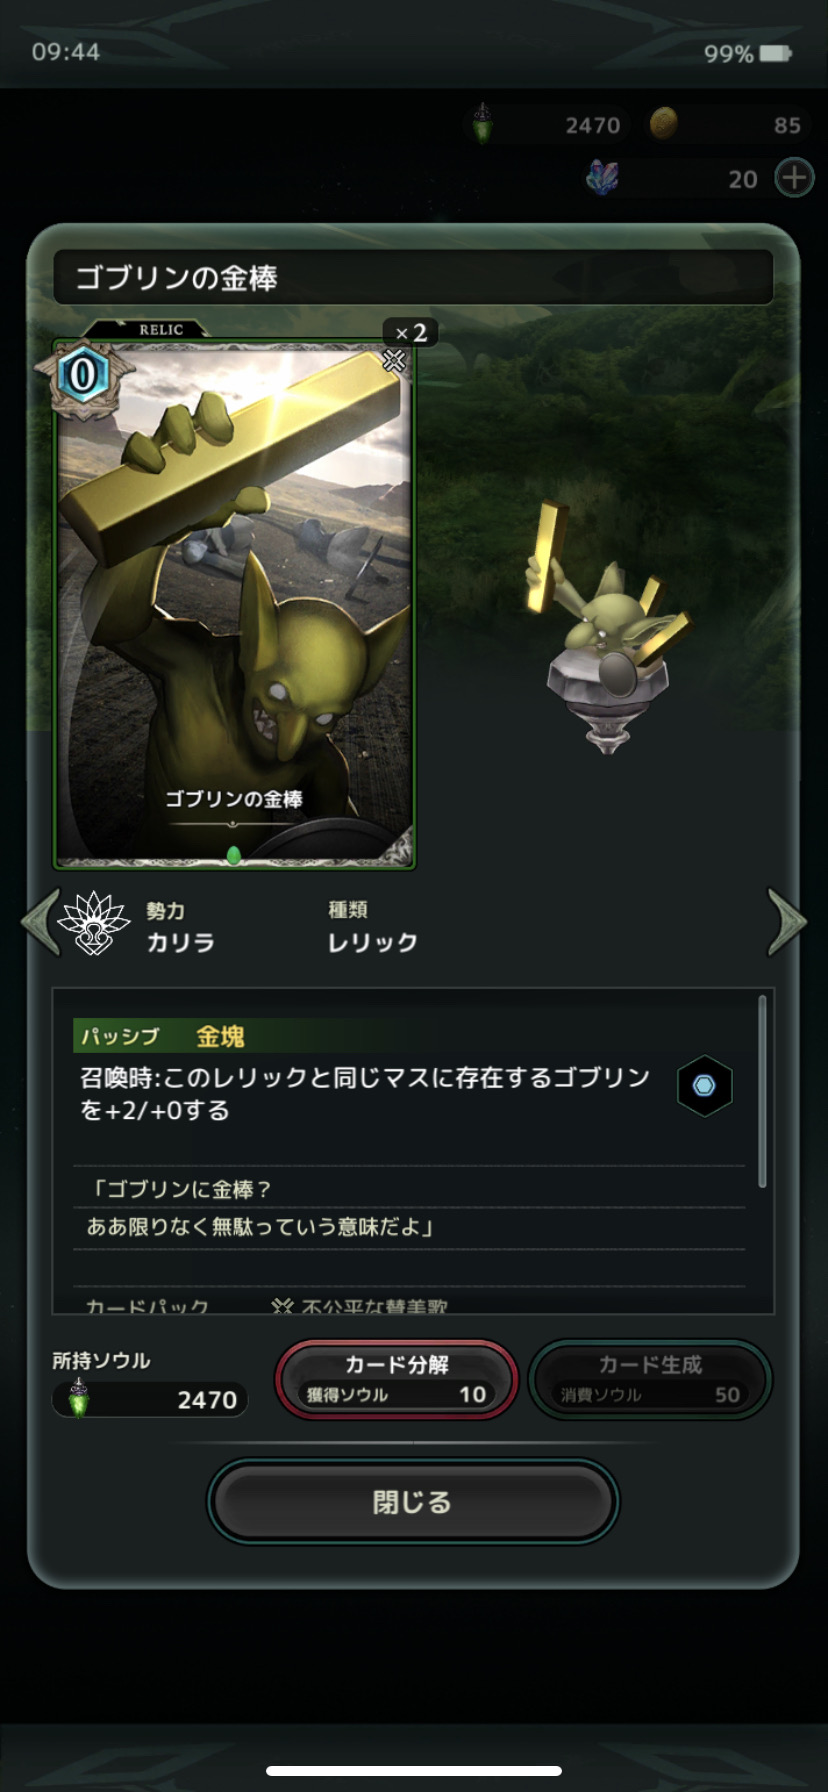Tap the purple crystal currency icon
The image size is (828, 1792).
point(602,178)
